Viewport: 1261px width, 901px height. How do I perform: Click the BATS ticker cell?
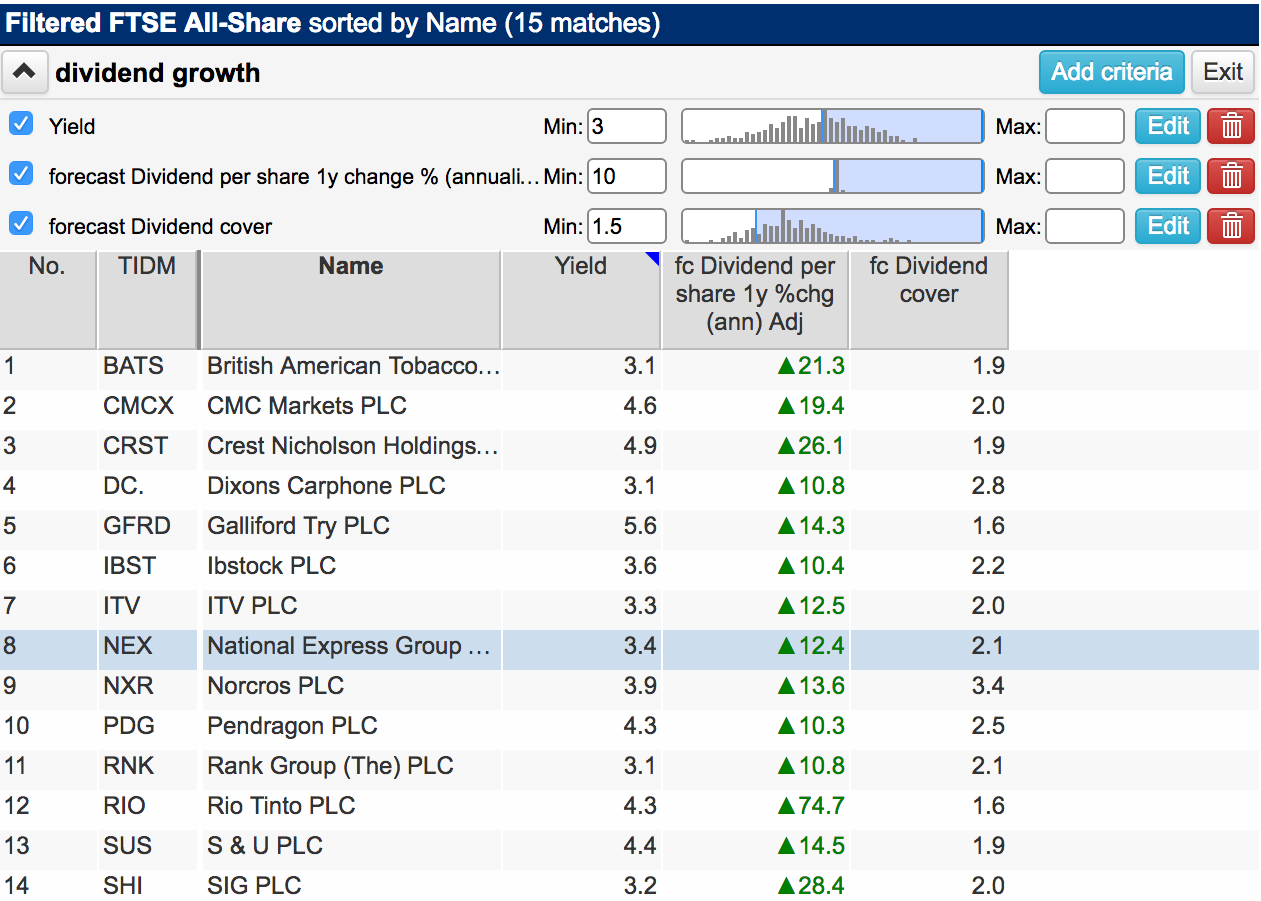click(x=133, y=366)
